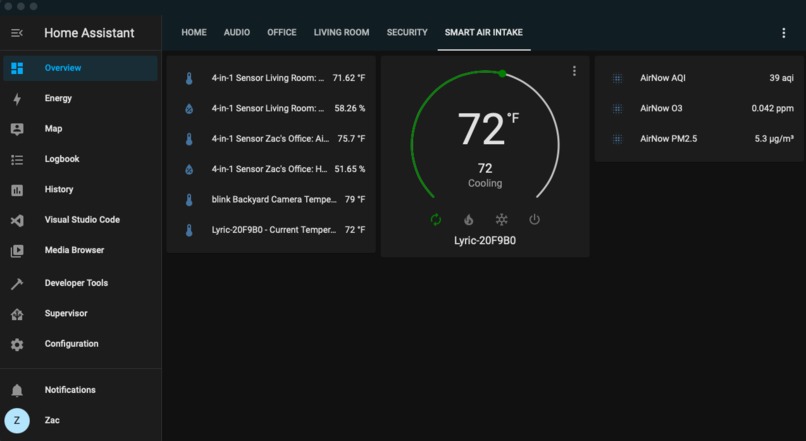Set thermostat to heat mode flame icon
806x441 pixels.
coord(468,219)
